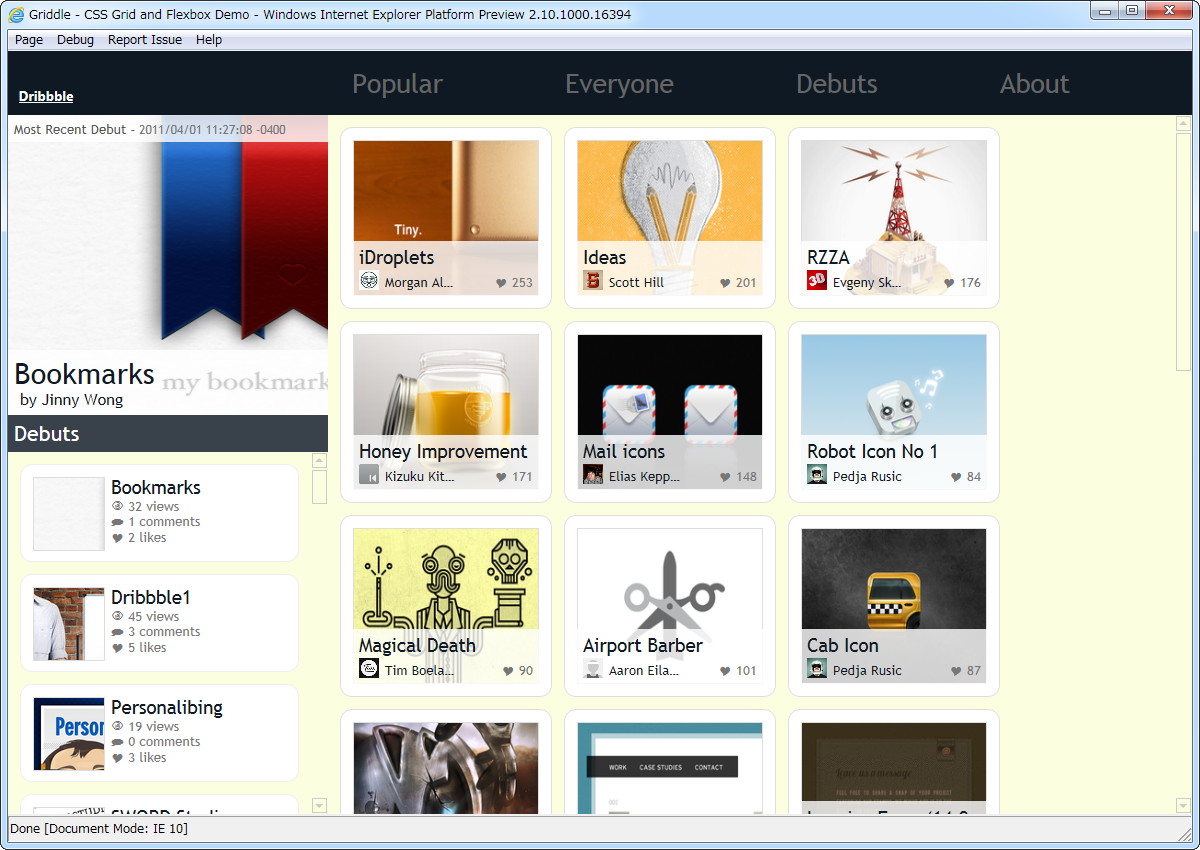Click Pedja Rusic avatar on Robot Icon card
This screenshot has width=1200, height=850.
pos(817,475)
